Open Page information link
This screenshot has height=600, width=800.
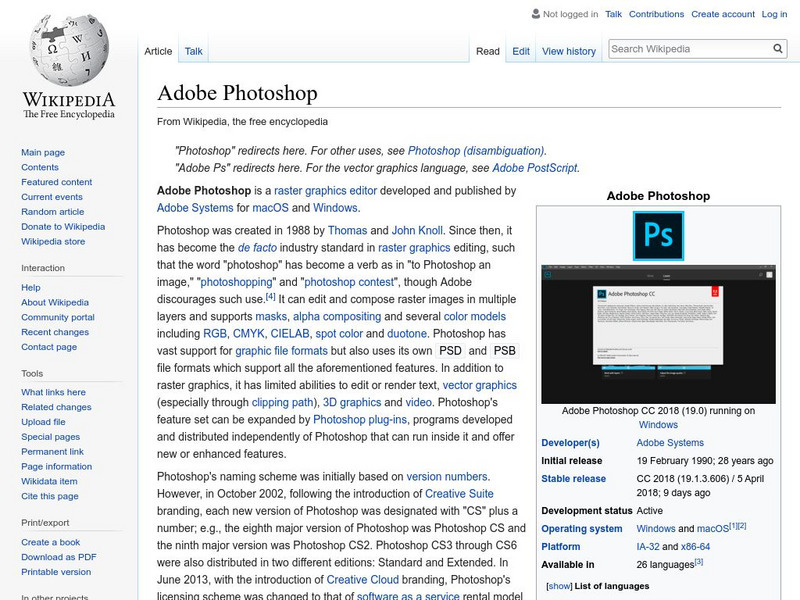57,466
